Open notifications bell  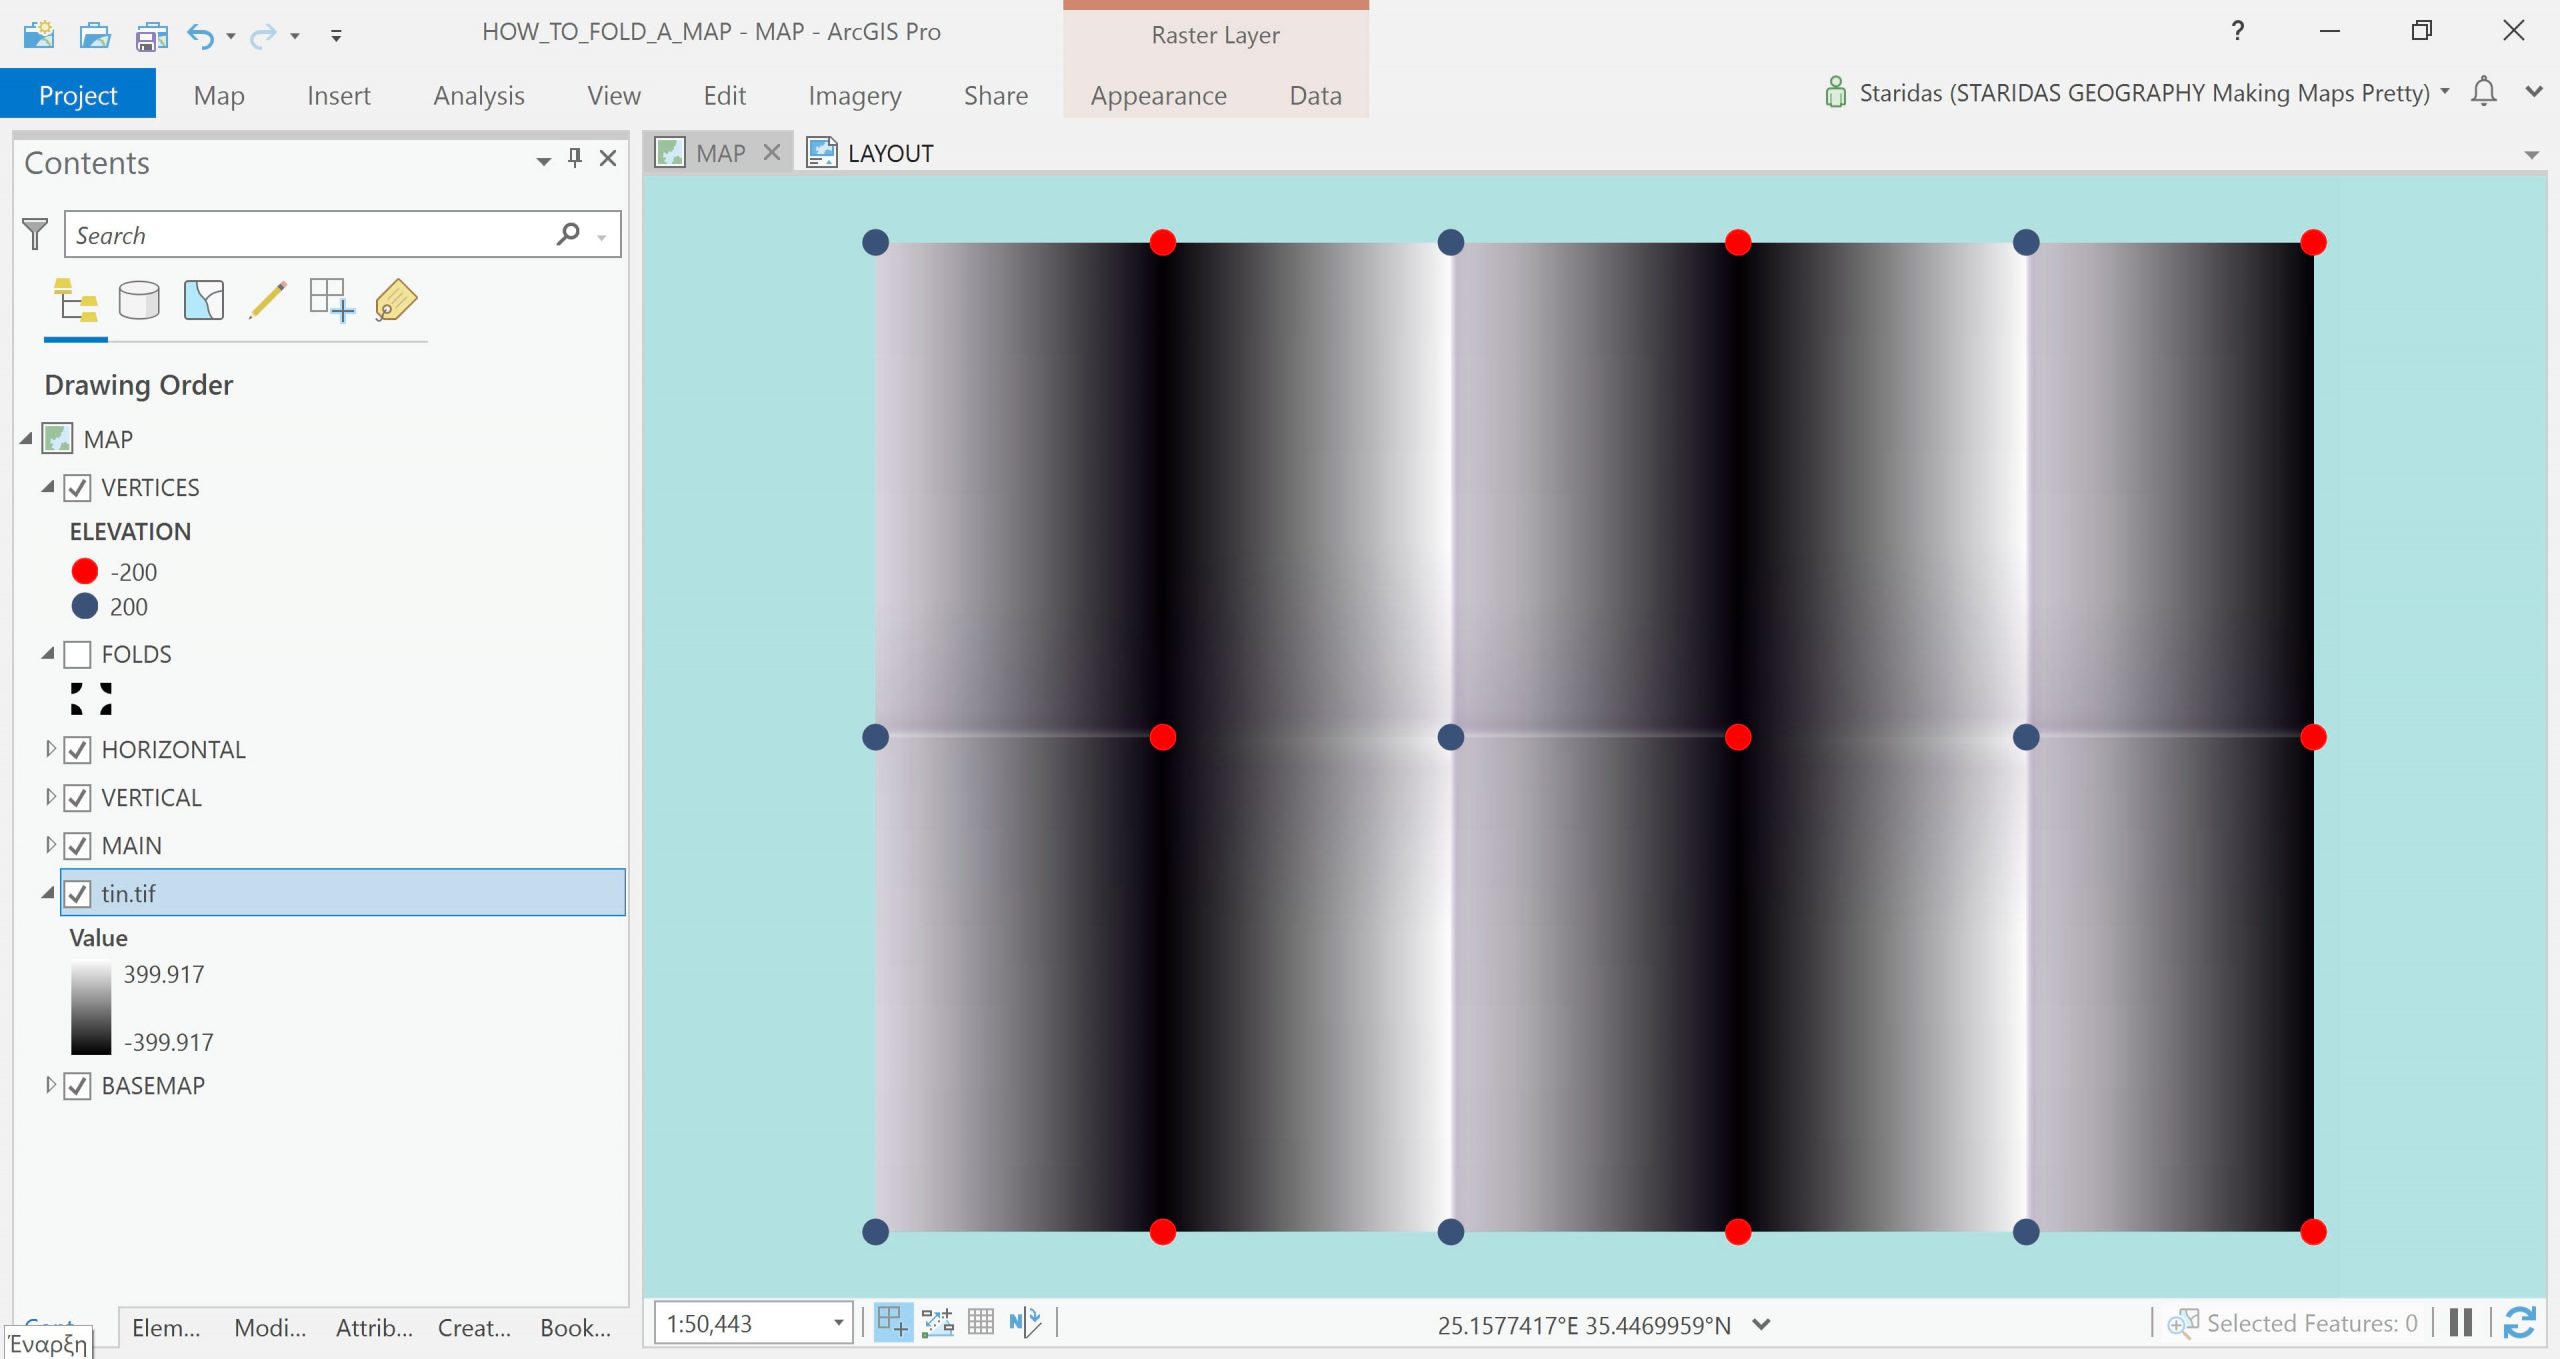click(x=2483, y=92)
